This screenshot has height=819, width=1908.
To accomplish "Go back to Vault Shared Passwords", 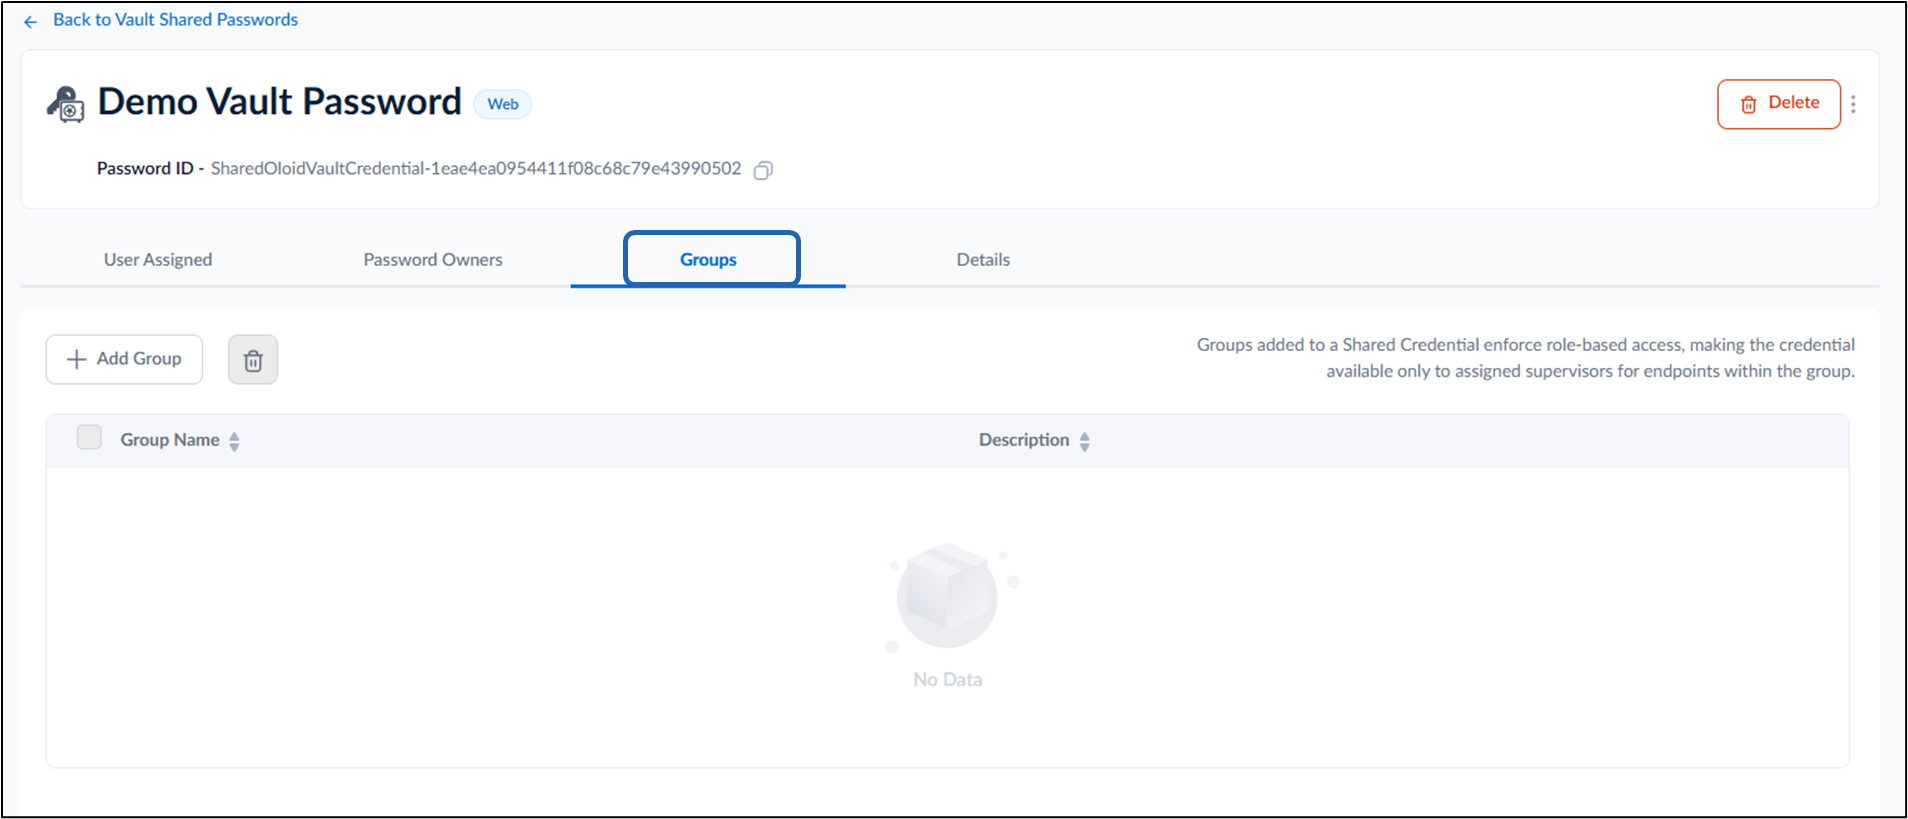I will pyautogui.click(x=175, y=20).
